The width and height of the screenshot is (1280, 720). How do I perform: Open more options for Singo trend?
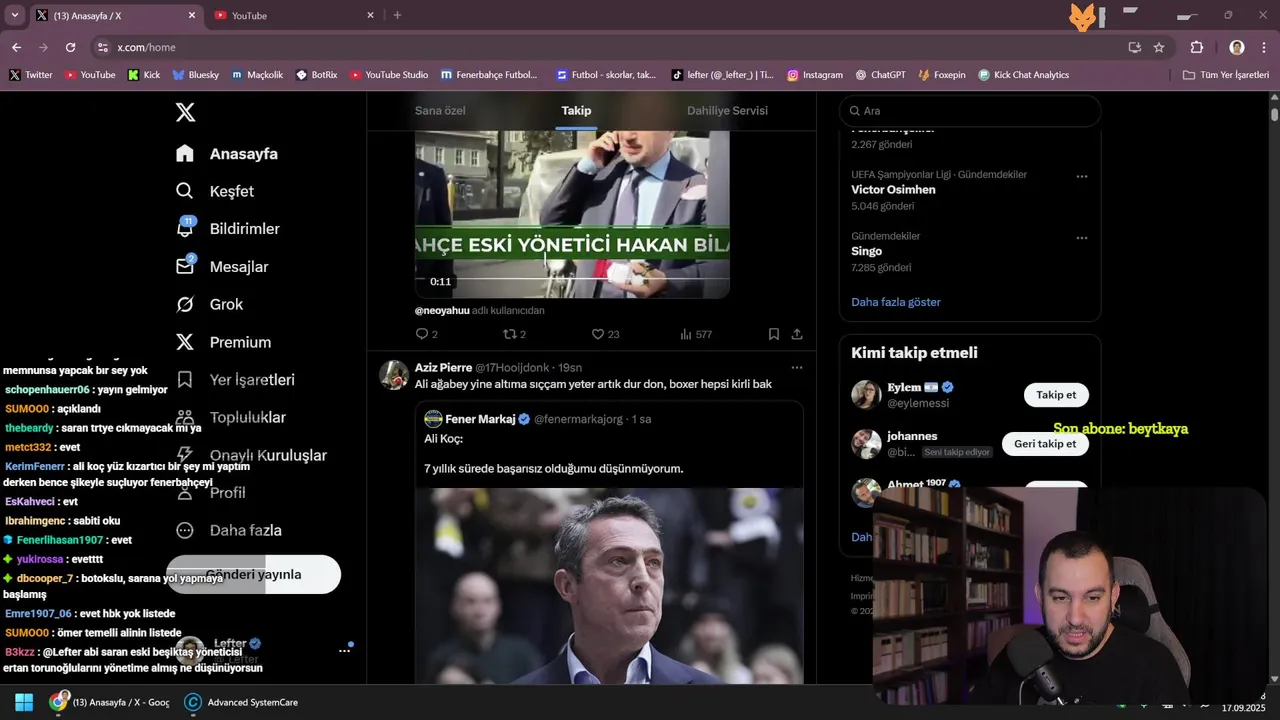point(1081,238)
